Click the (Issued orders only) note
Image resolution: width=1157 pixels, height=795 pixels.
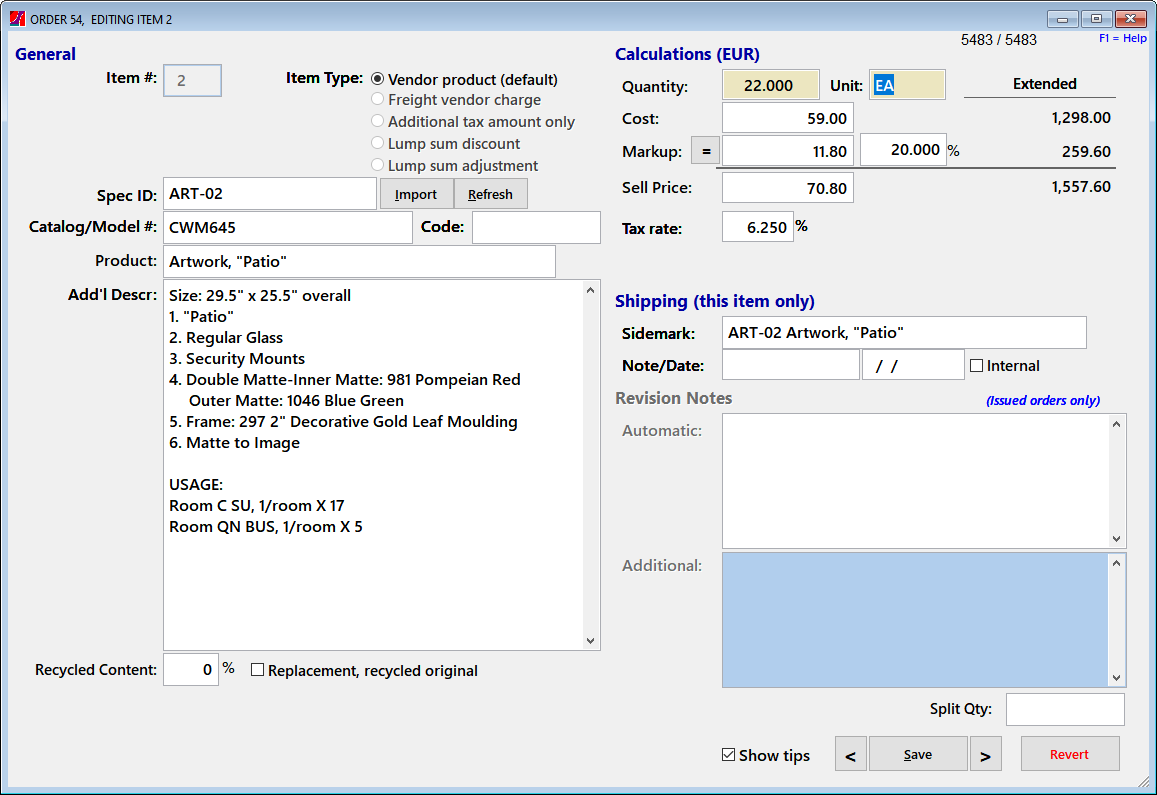pos(1043,400)
